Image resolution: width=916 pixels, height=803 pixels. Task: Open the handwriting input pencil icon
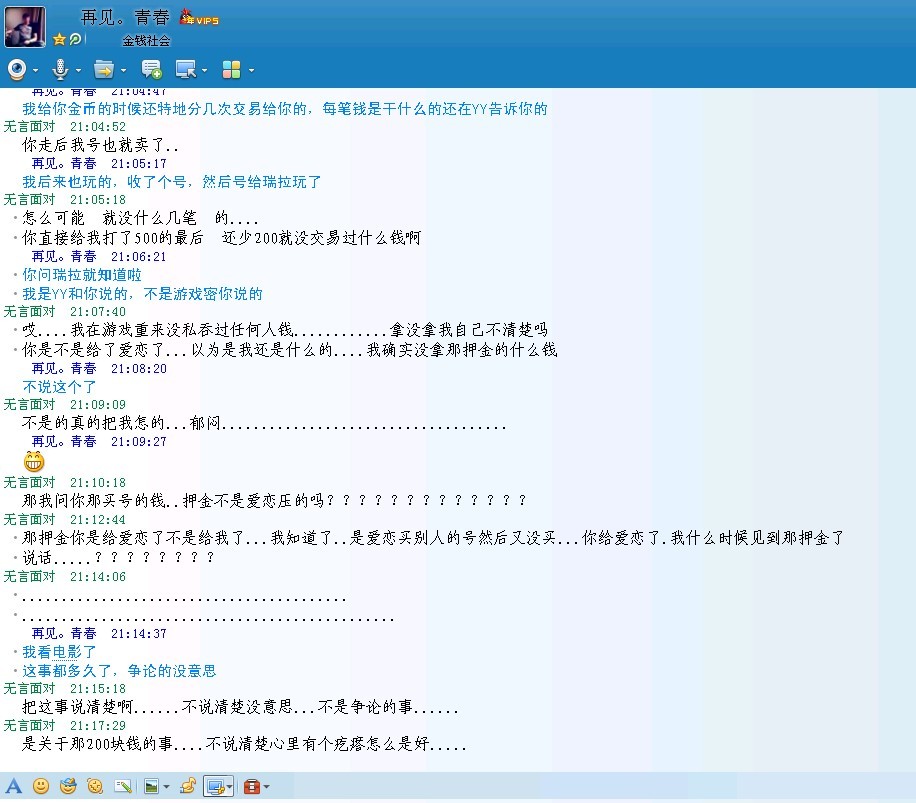coord(123,786)
